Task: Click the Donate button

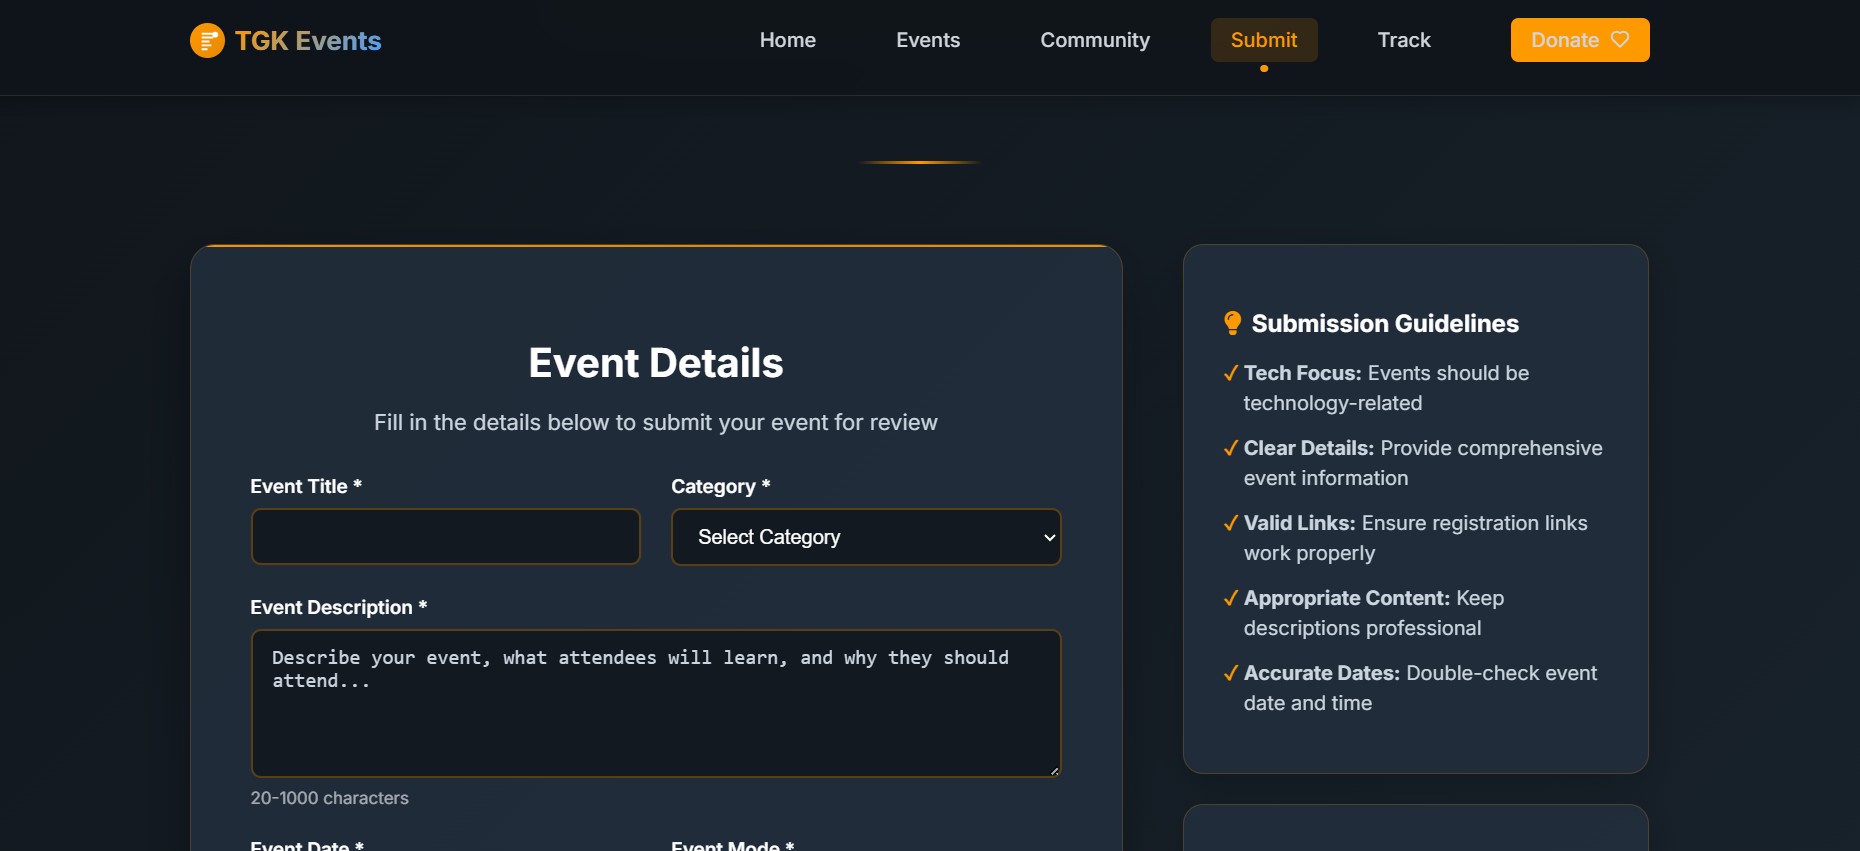Action: tap(1580, 40)
